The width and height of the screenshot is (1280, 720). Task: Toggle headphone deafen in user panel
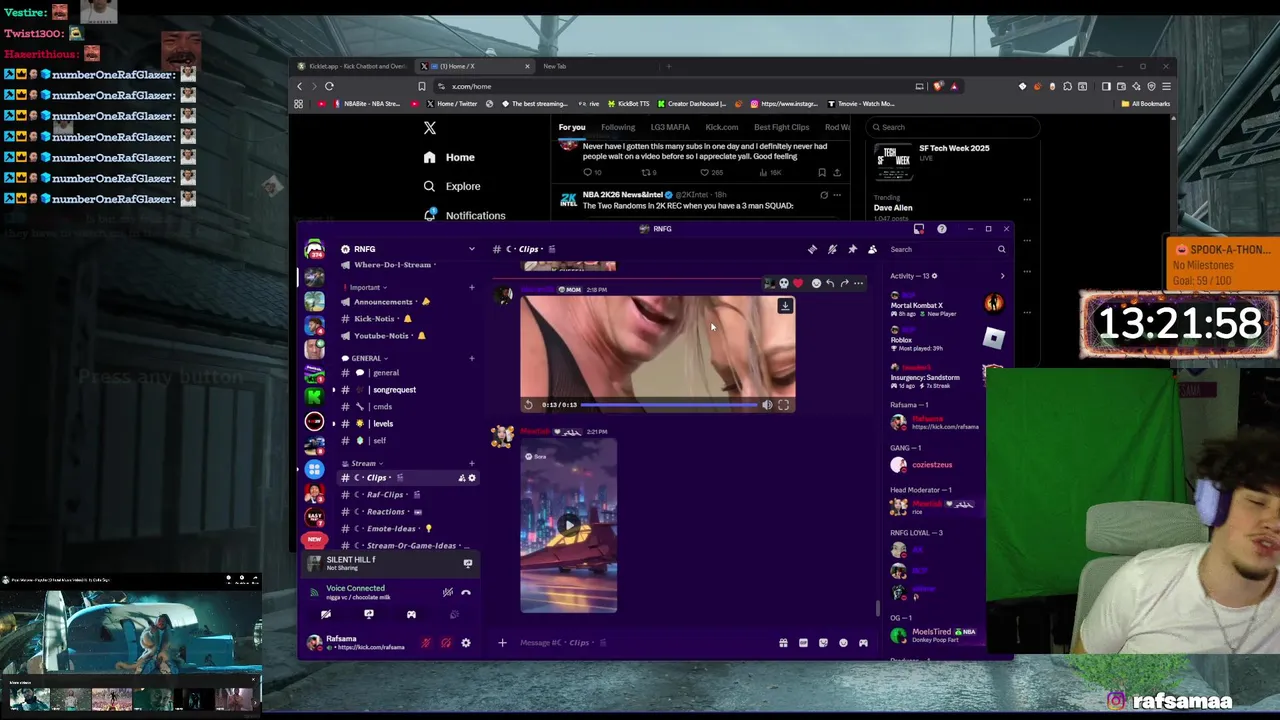[x=446, y=643]
